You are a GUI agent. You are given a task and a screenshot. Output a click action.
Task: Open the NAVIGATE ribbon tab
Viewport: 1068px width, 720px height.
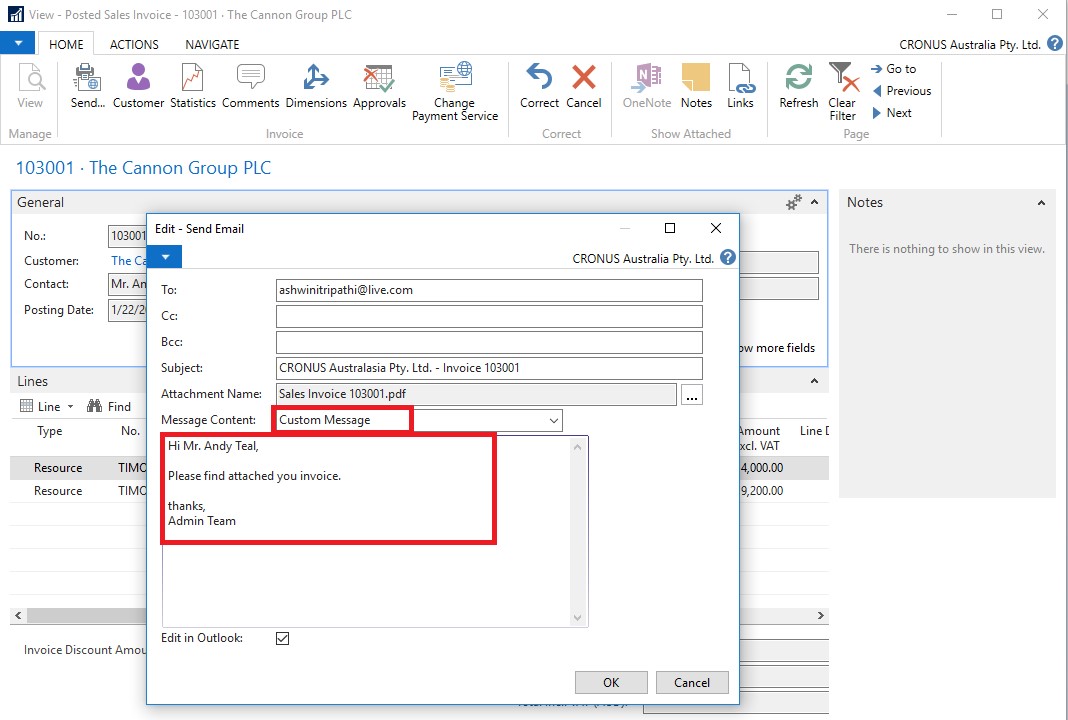tap(212, 44)
